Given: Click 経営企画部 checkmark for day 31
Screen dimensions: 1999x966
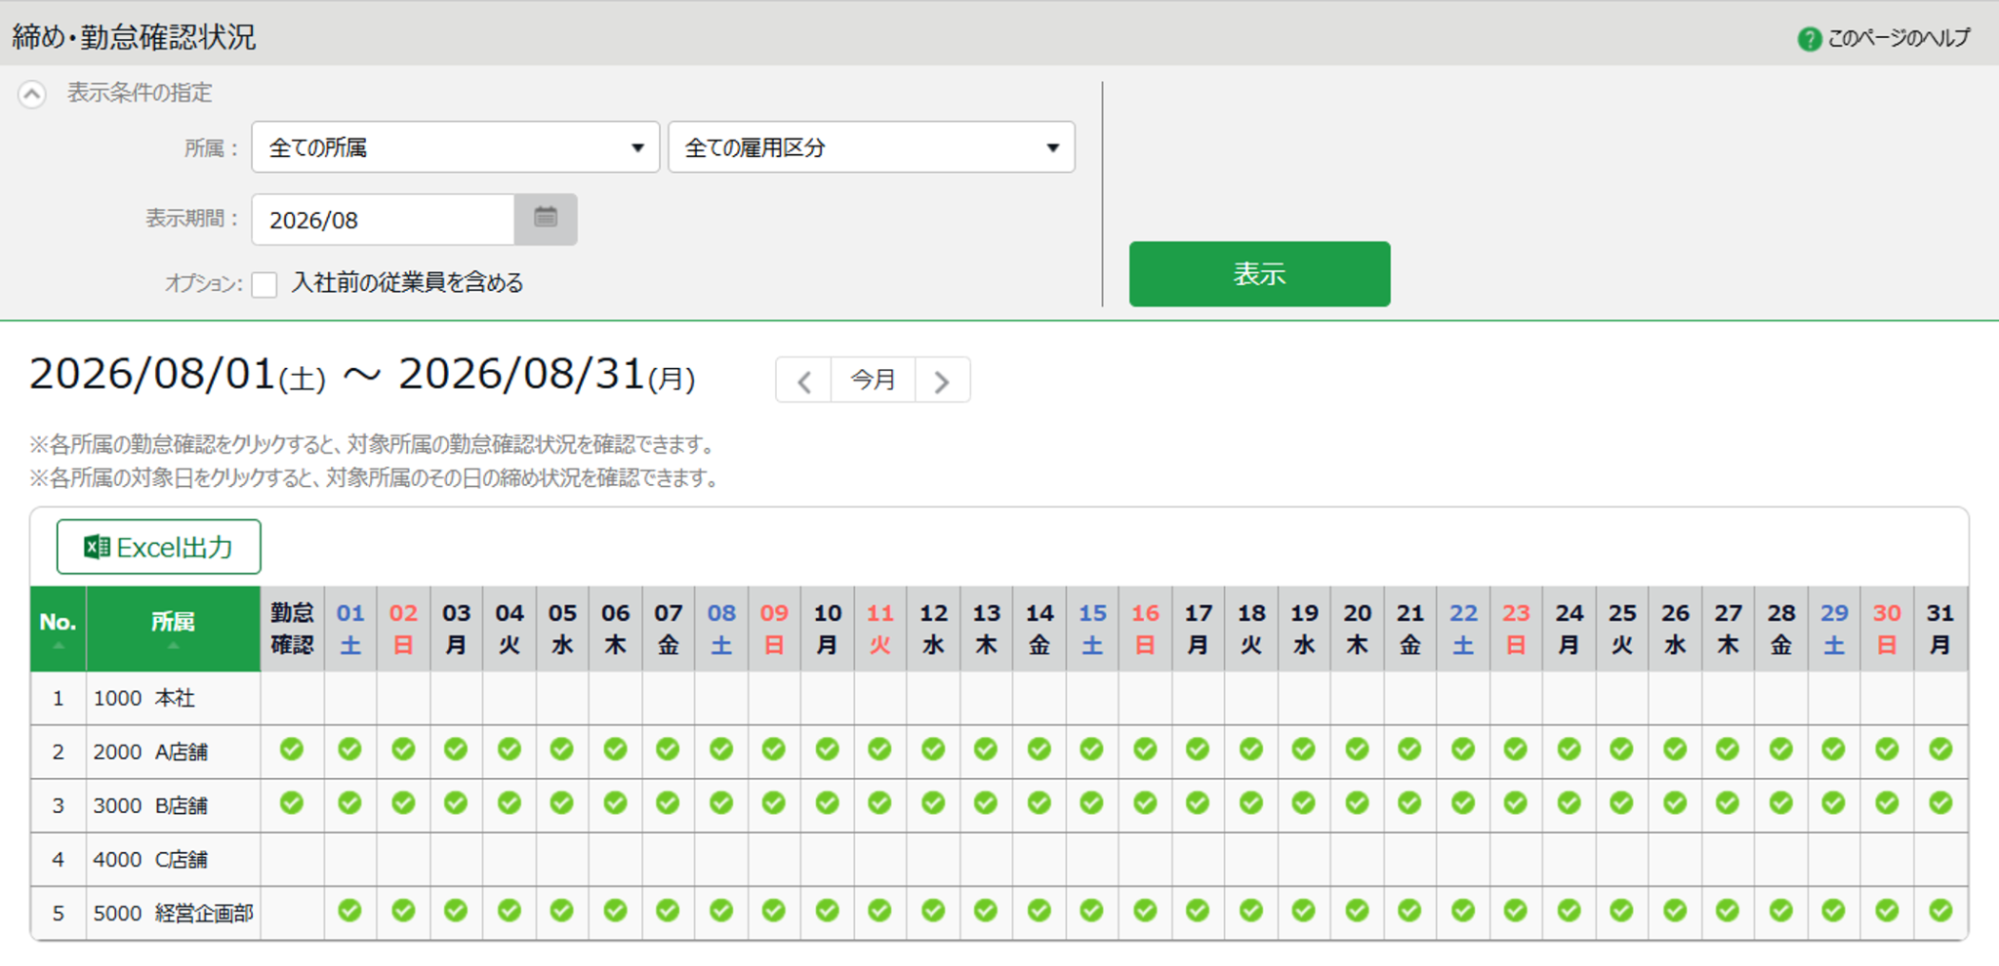Looking at the screenshot, I should pyautogui.click(x=1941, y=911).
